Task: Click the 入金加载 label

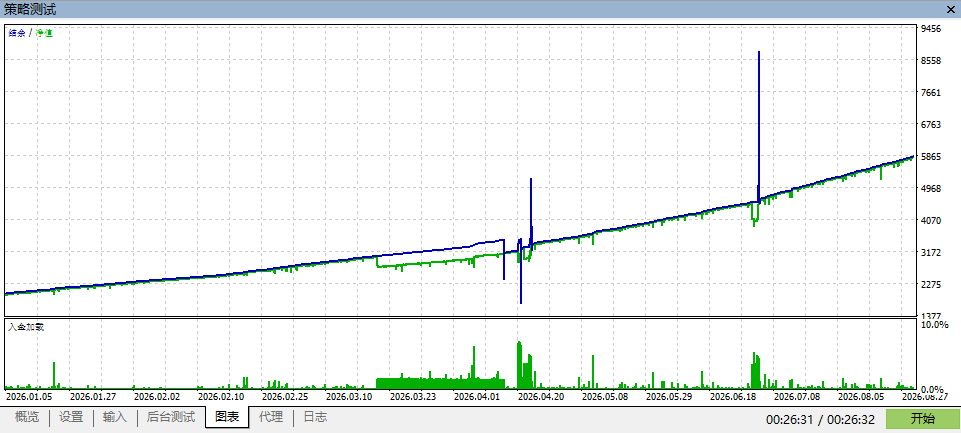Action: (25, 327)
